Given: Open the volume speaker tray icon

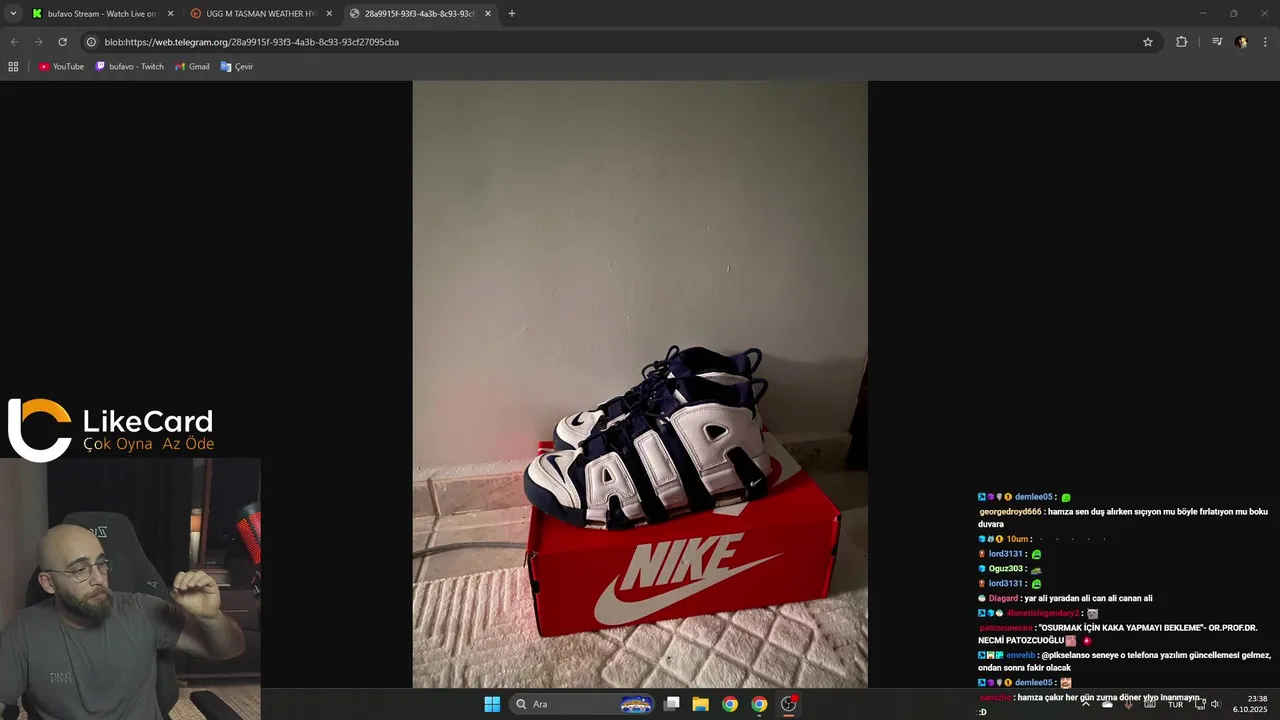Looking at the screenshot, I should coord(1216,704).
